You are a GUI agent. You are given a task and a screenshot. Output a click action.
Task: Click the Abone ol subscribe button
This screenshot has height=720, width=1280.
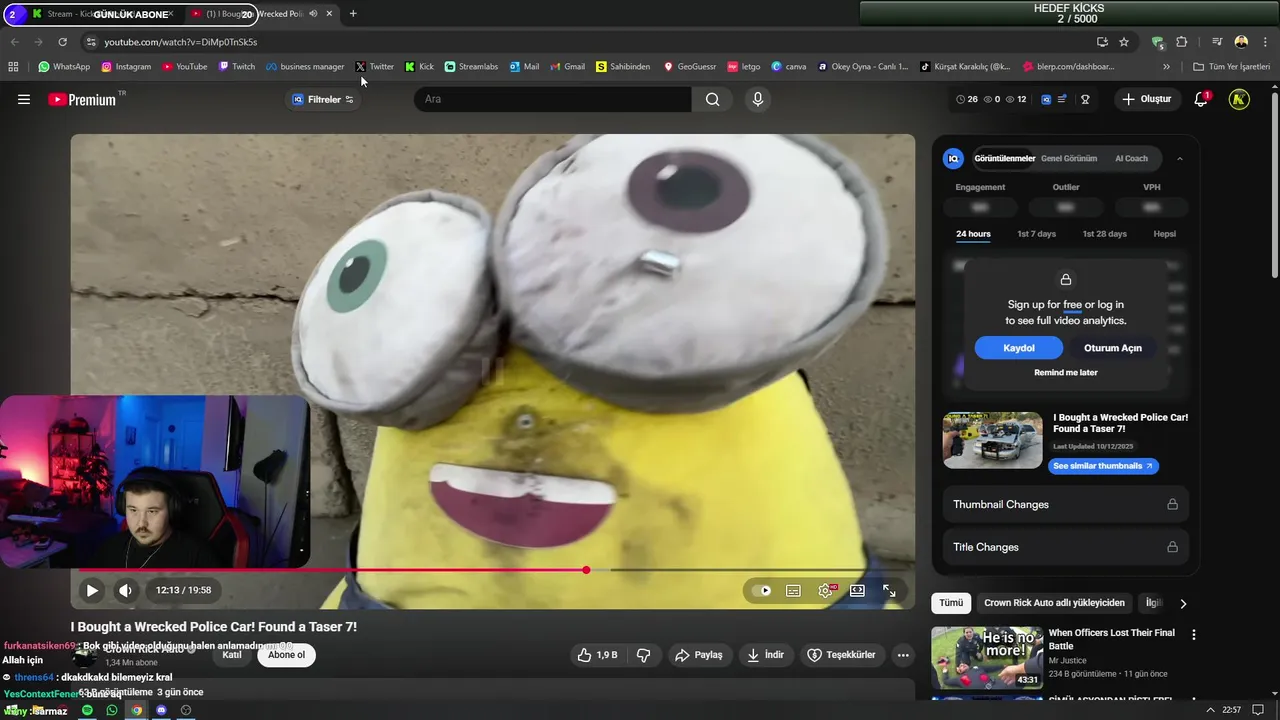pos(286,655)
